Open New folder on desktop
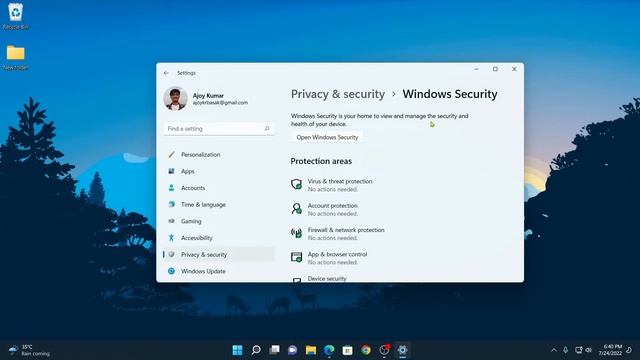Viewport: 640px width, 360px height. 16,57
